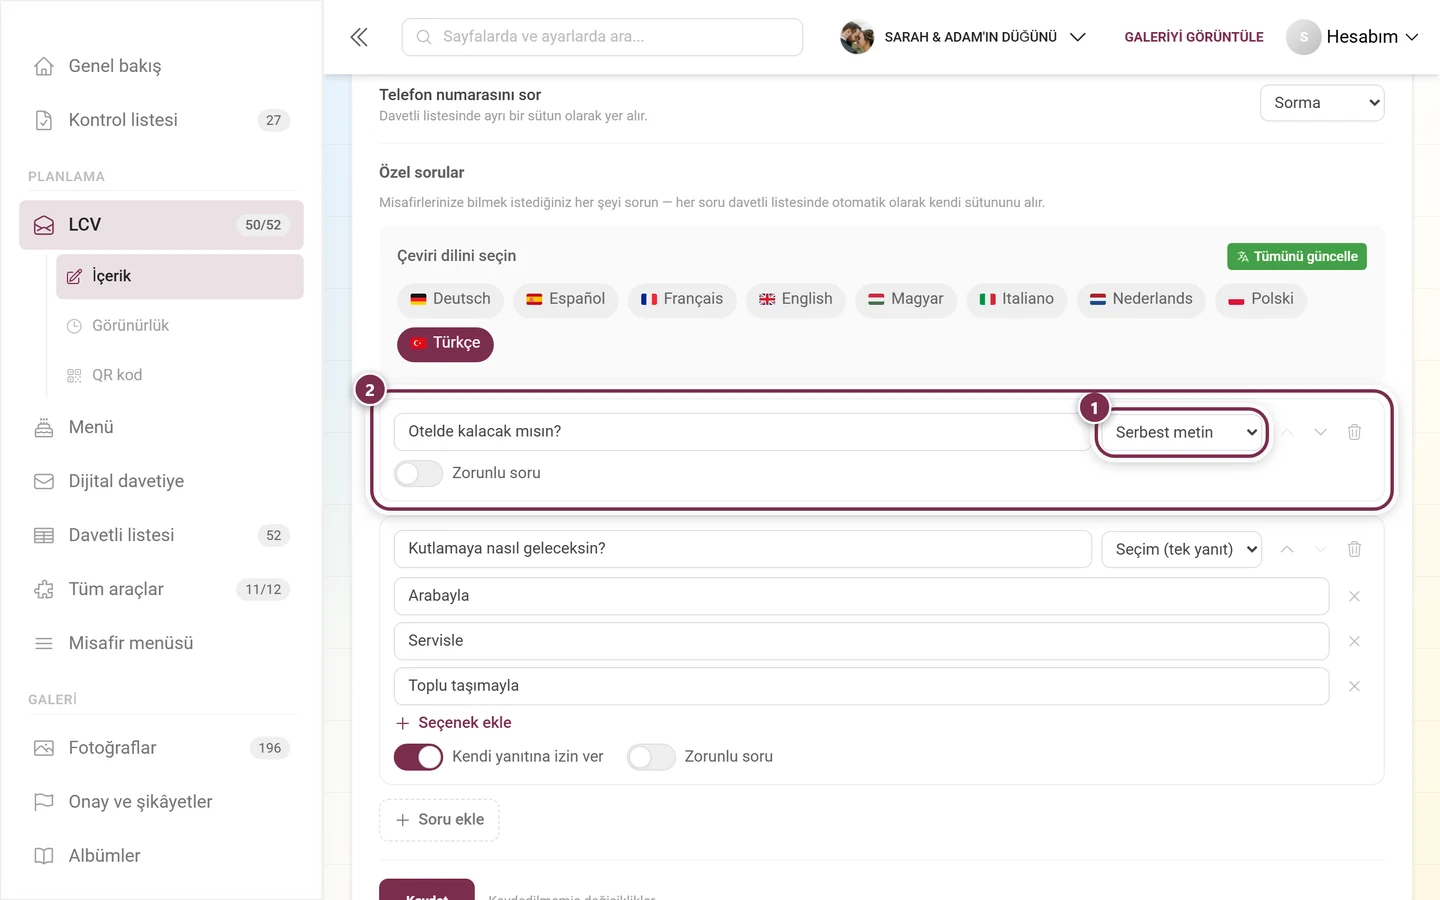This screenshot has width=1440, height=900.
Task: Remove the 'Arabayla' option
Action: 1354,596
